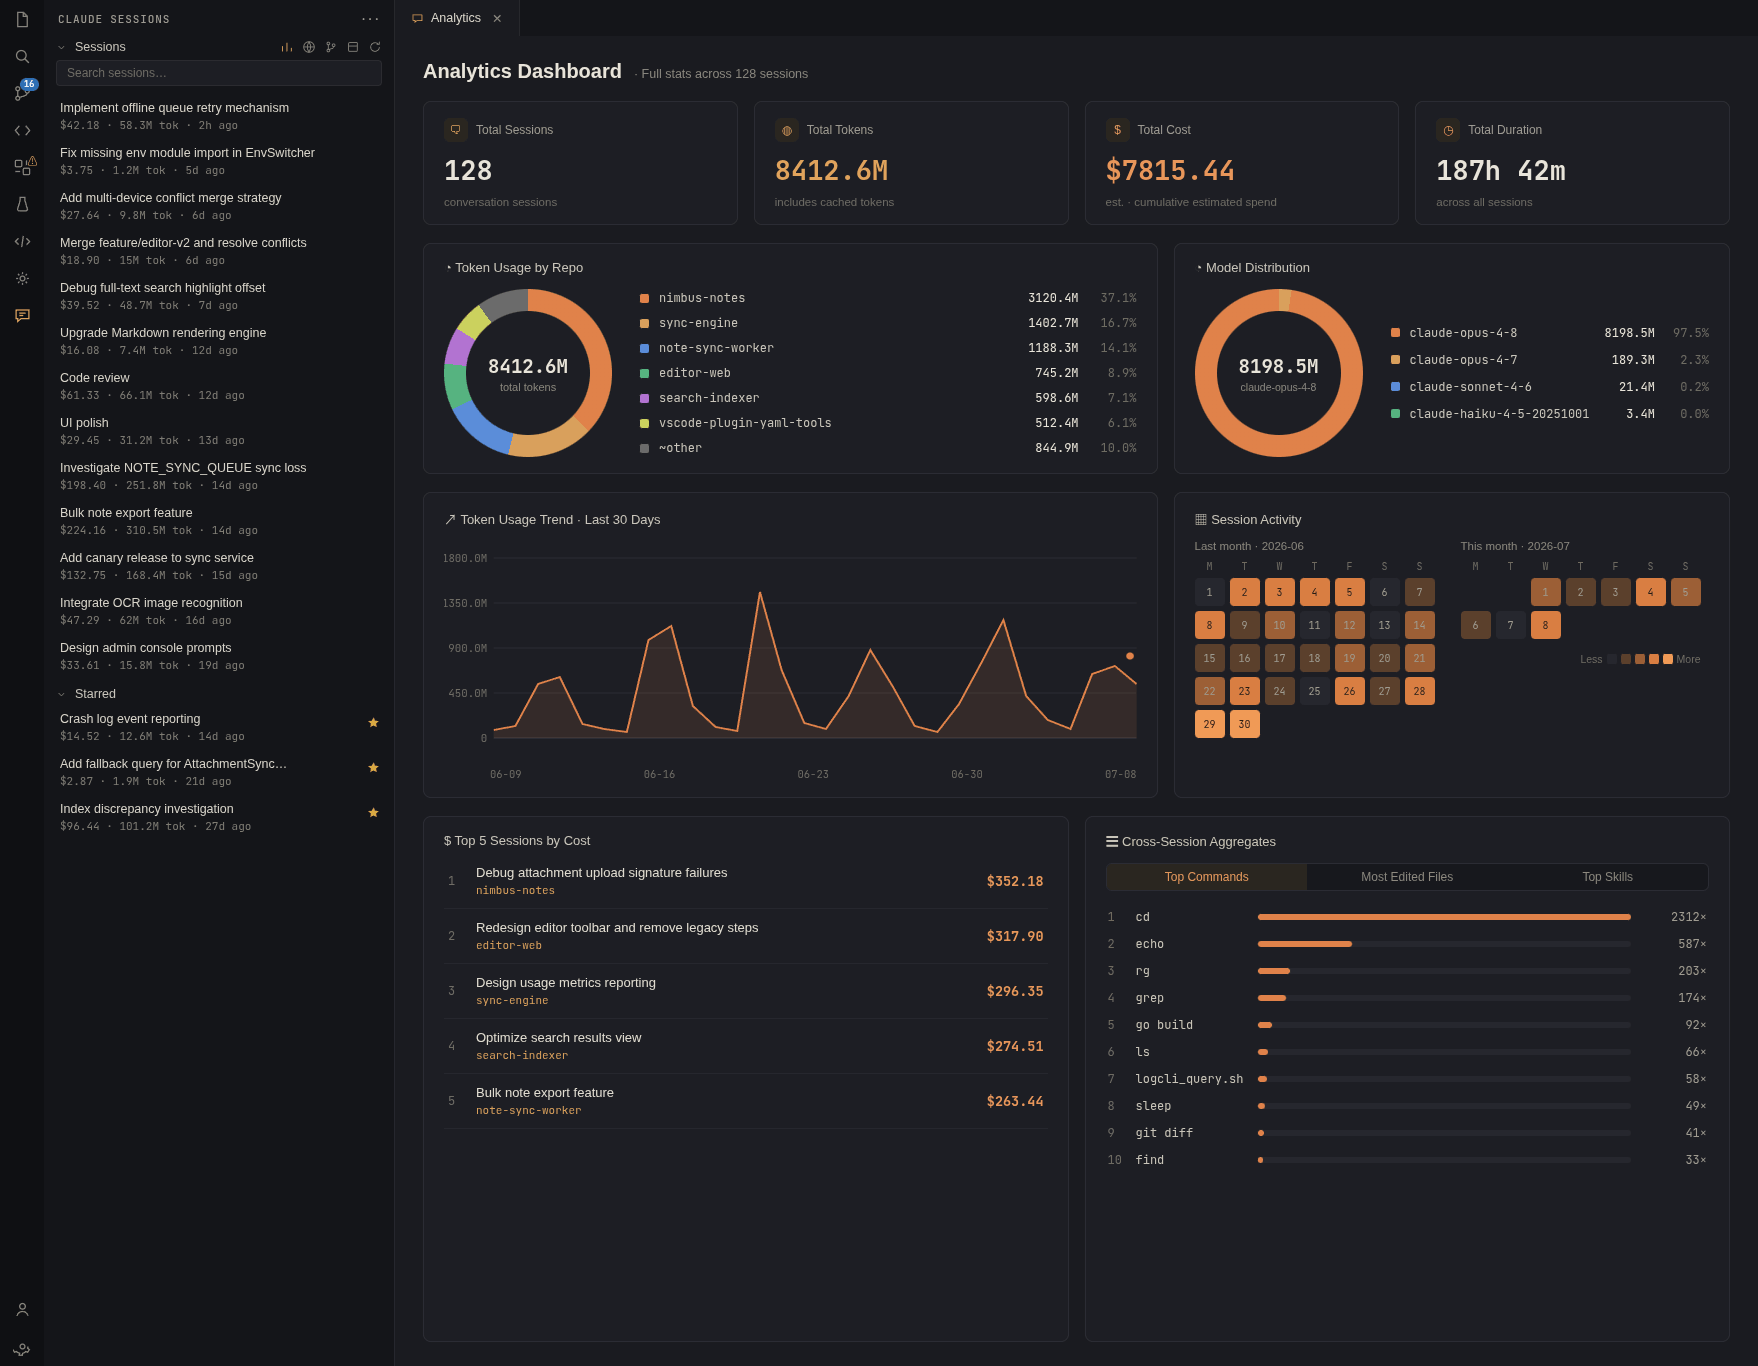Open the Explorer files icon in activity bar
Viewport: 1758px width, 1366px height.
point(22,19)
